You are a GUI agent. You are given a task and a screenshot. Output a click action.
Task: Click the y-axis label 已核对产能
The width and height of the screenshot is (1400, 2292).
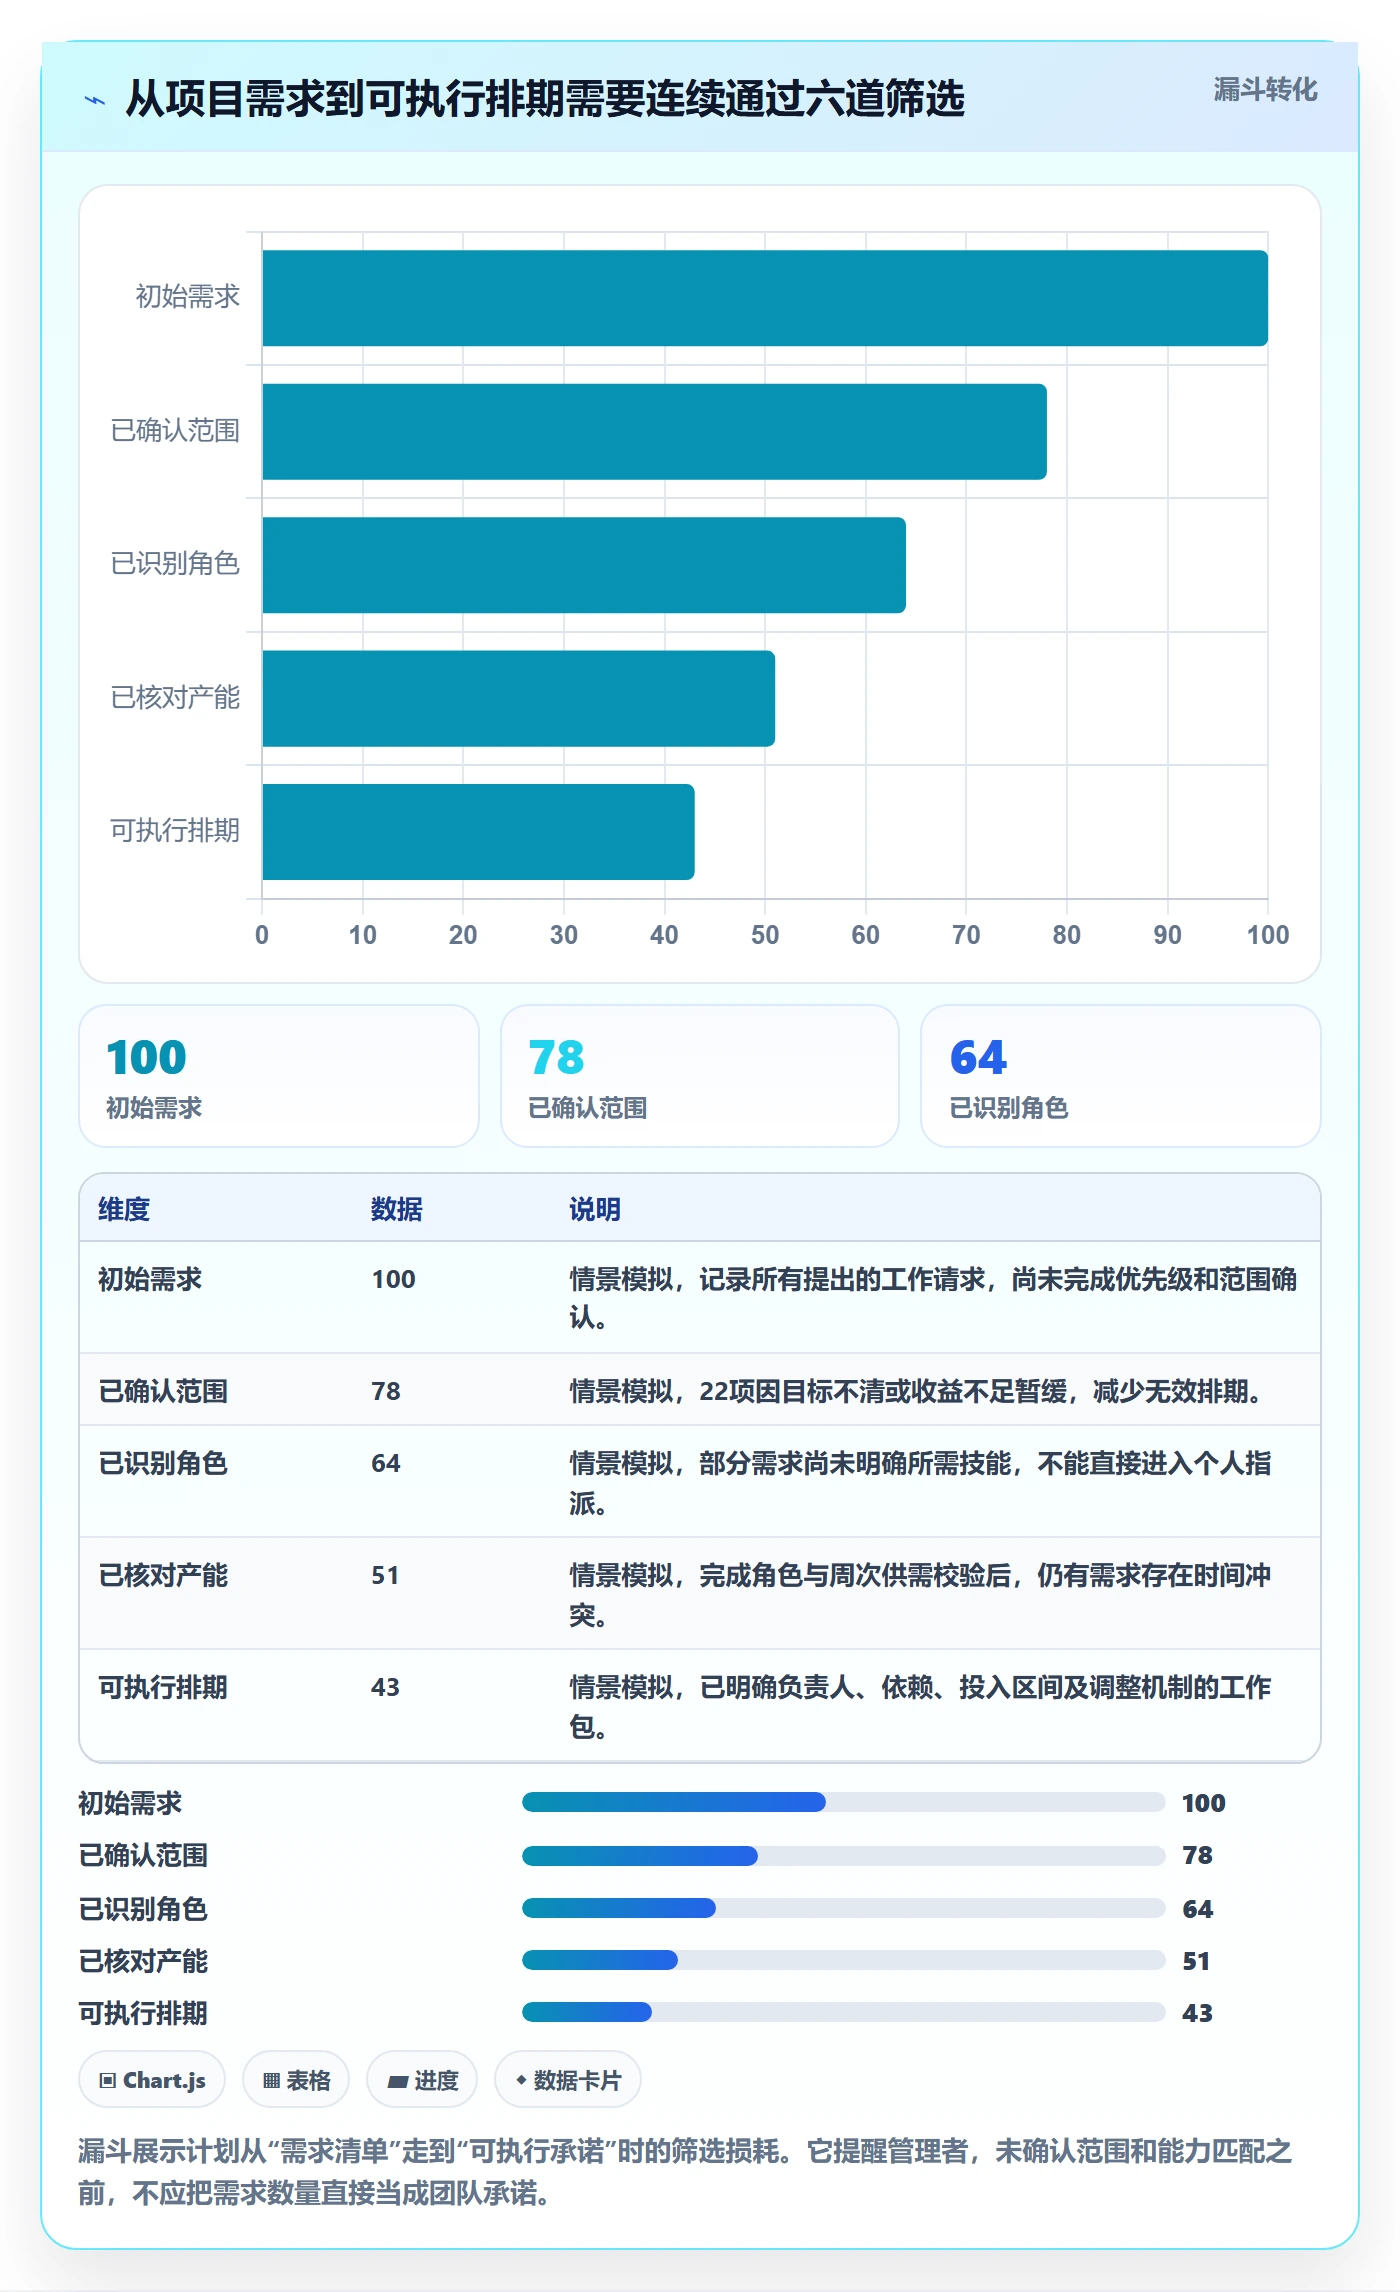[175, 698]
